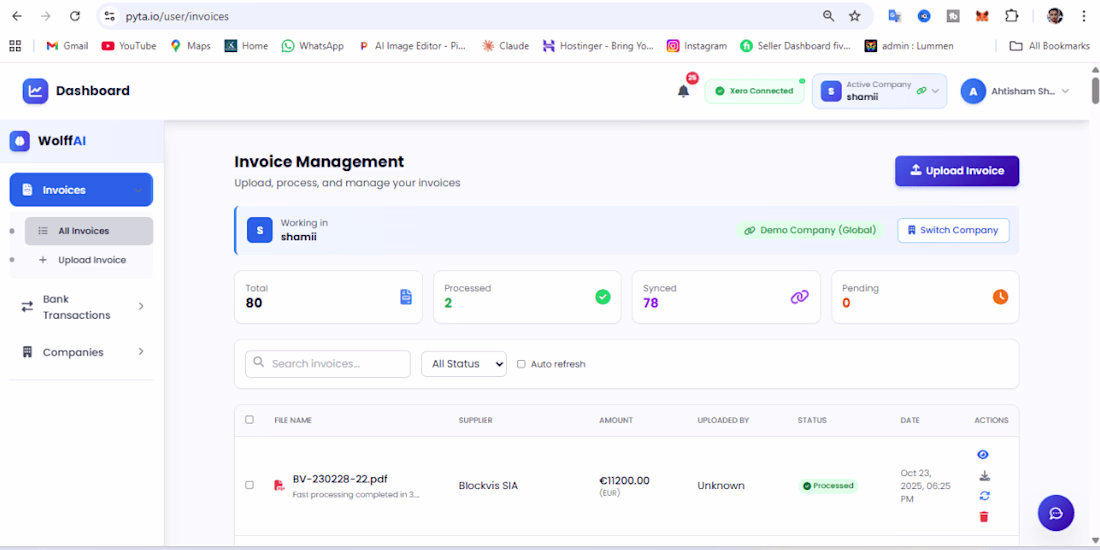Viewport: 1100px width, 550px height.
Task: Open the Maps bookmark
Action: [x=190, y=46]
